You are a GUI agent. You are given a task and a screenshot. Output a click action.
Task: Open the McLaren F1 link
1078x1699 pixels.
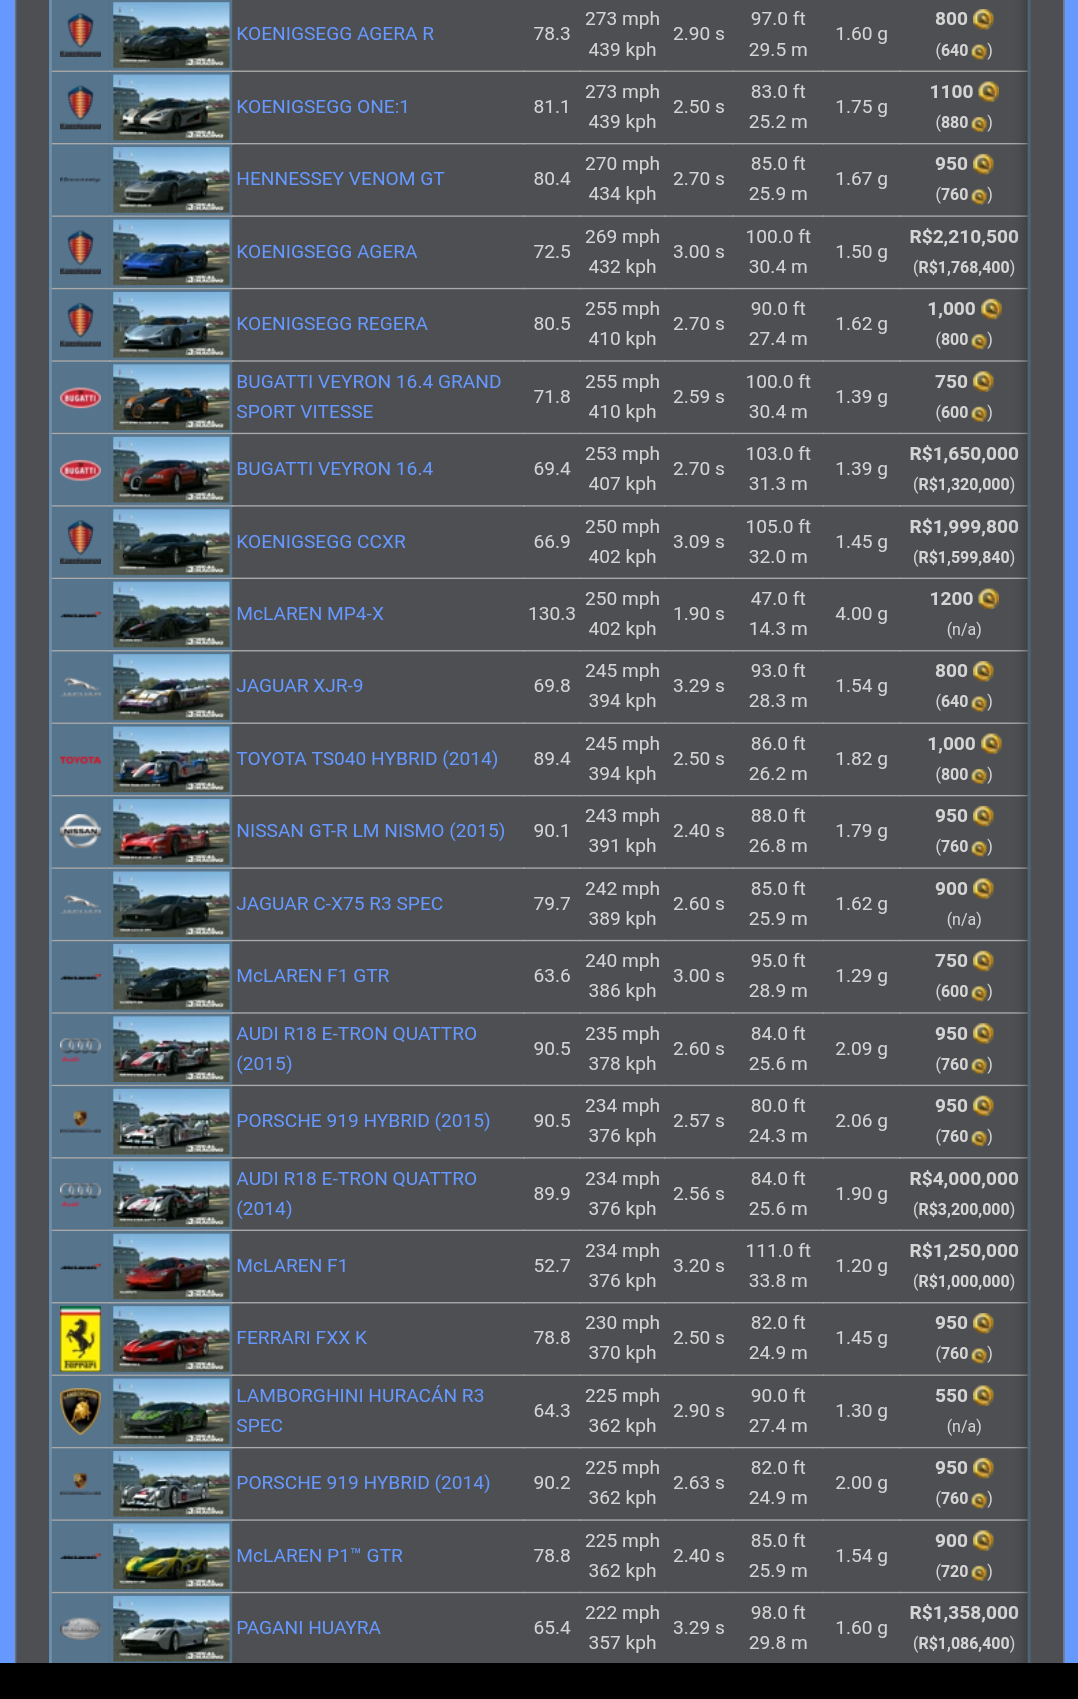pos(292,1266)
